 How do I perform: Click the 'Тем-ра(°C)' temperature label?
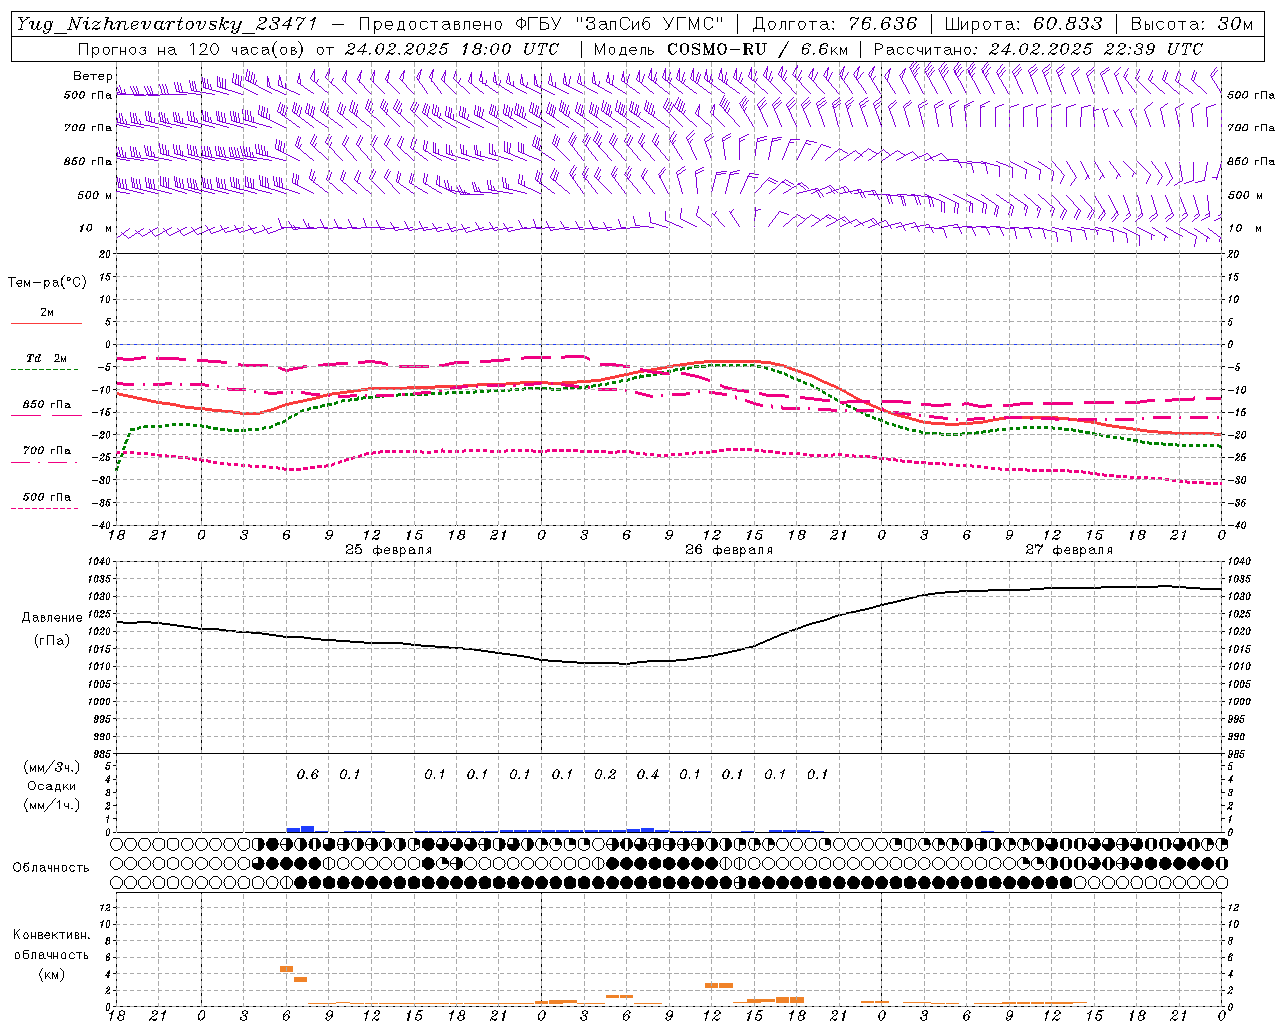point(47,283)
